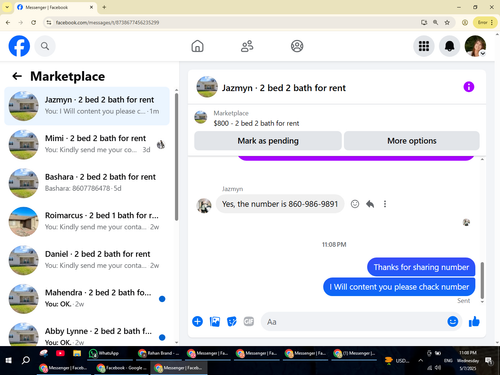Open File Explorer from the taskbar
The width and height of the screenshot is (500, 375).
coord(77,353)
